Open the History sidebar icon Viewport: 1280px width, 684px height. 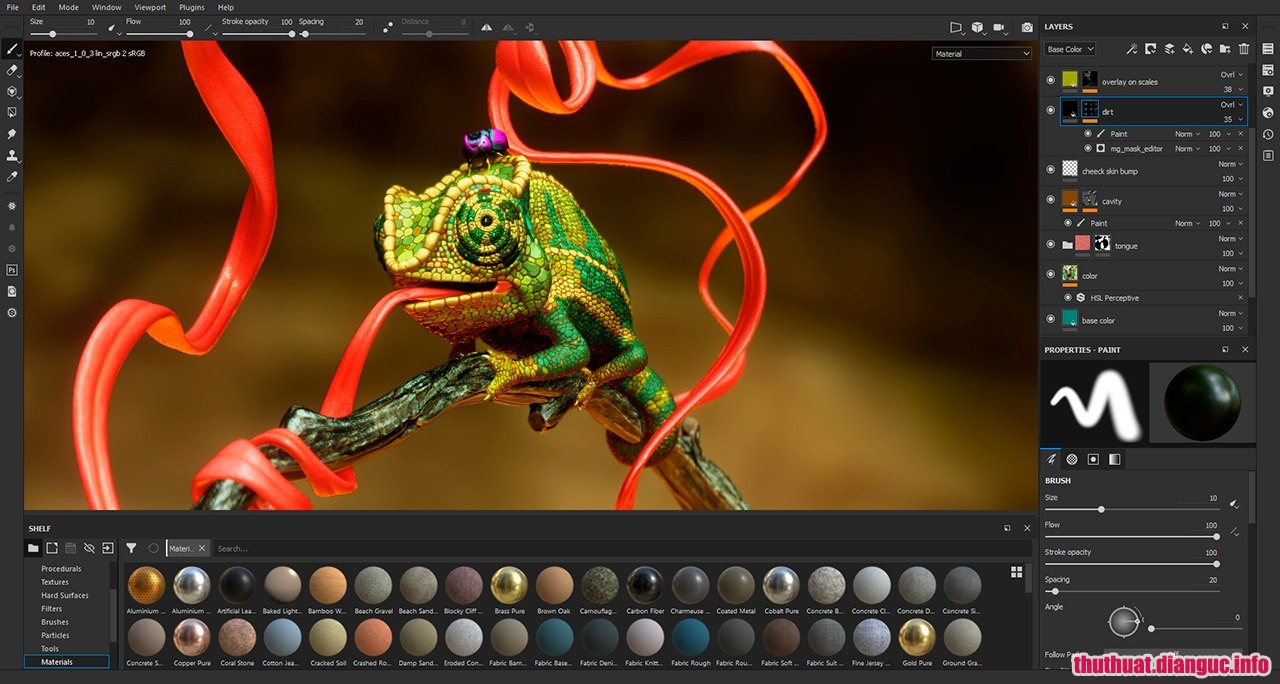1268,134
